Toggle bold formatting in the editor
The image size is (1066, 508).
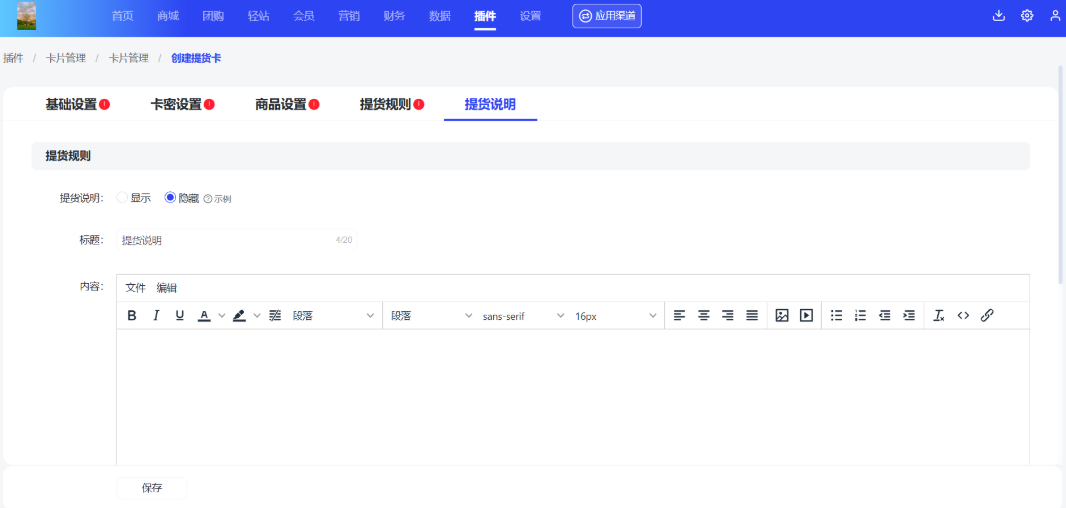pyautogui.click(x=132, y=316)
